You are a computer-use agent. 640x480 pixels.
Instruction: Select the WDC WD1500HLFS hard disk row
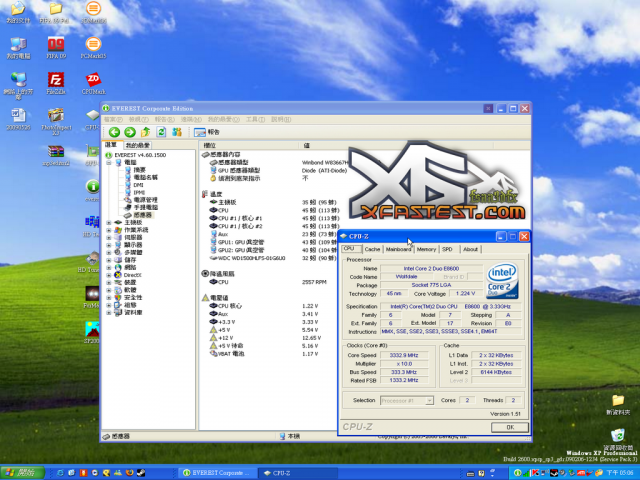251,258
